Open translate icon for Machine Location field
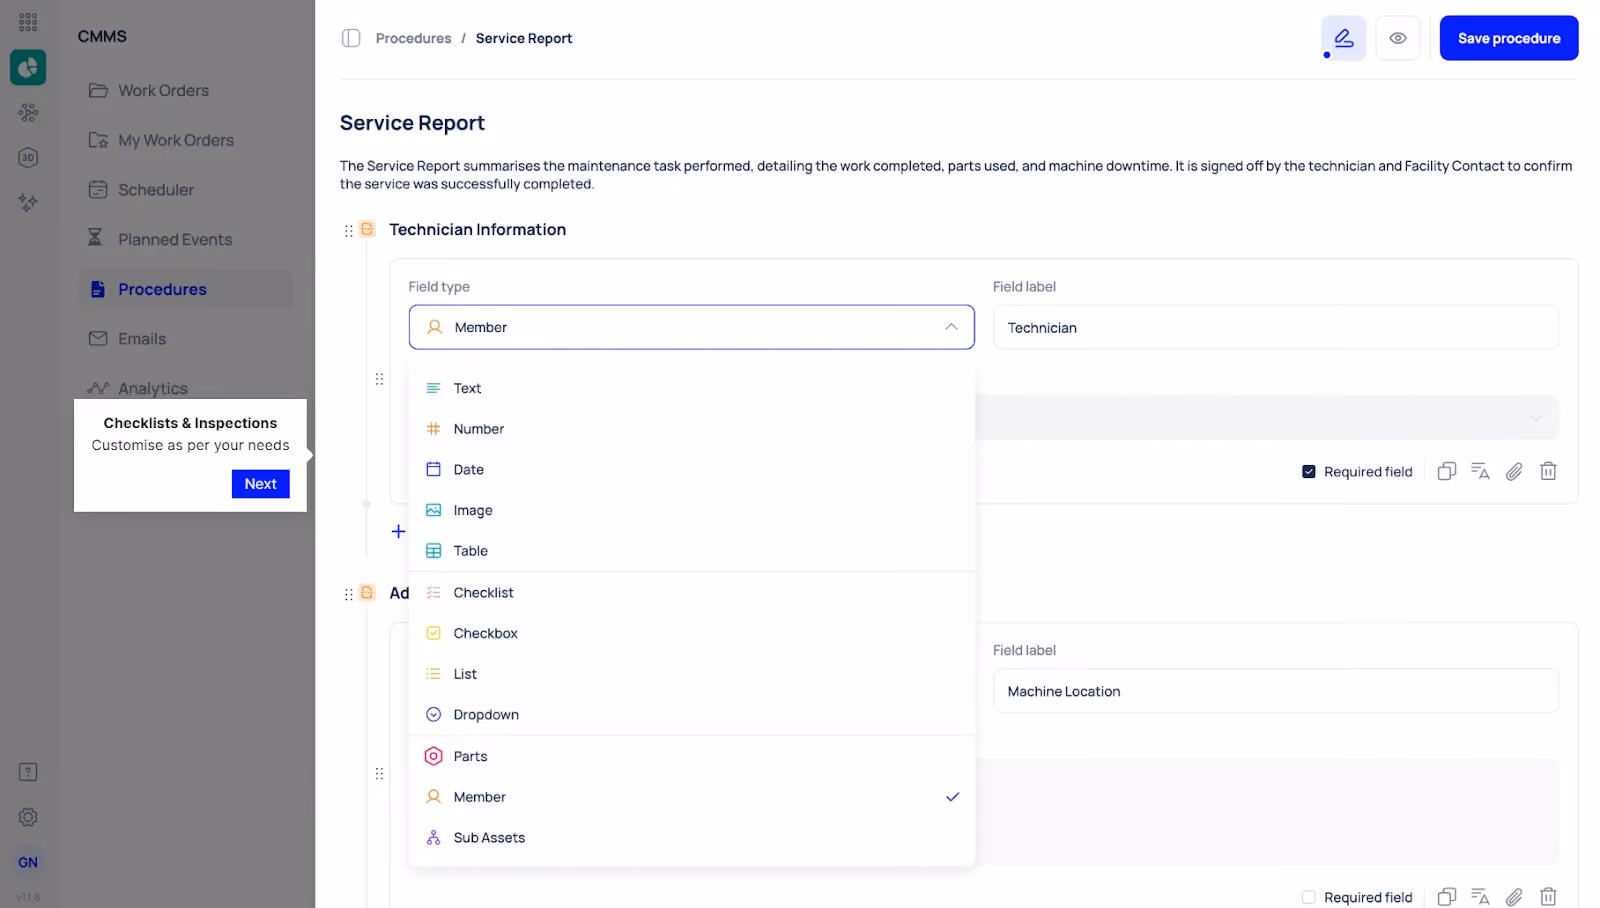The height and width of the screenshot is (908, 1600). click(1481, 897)
